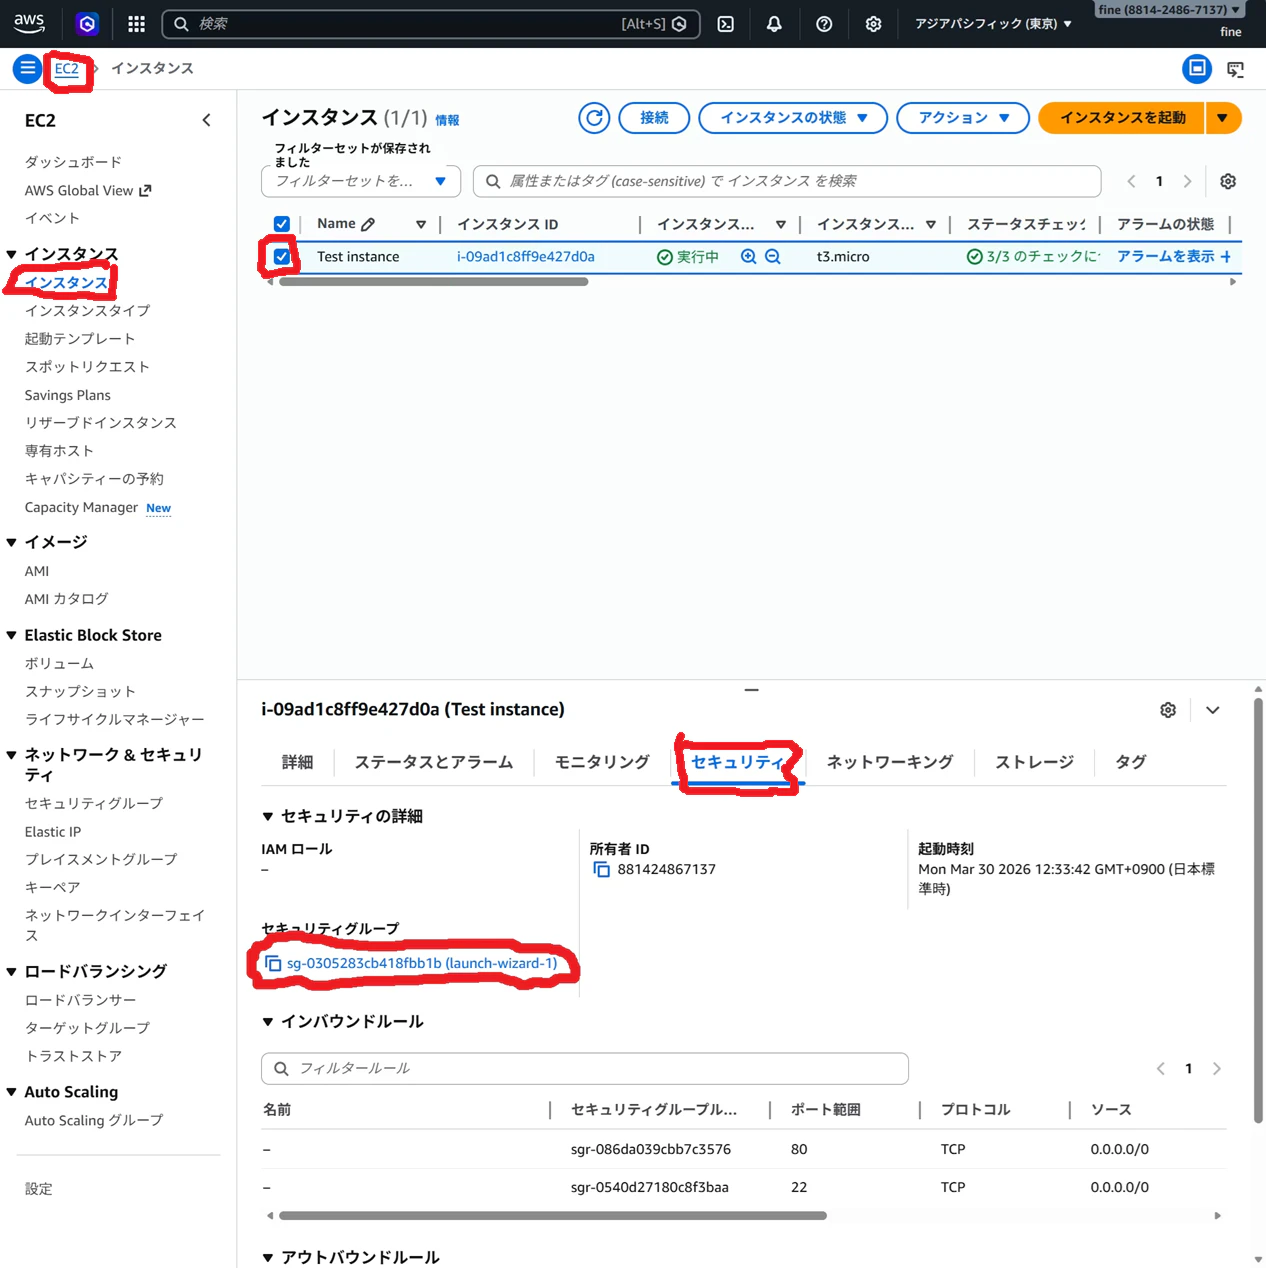Click the フィルタールール search field
Viewport: 1266px width, 1268px height.
coord(585,1069)
